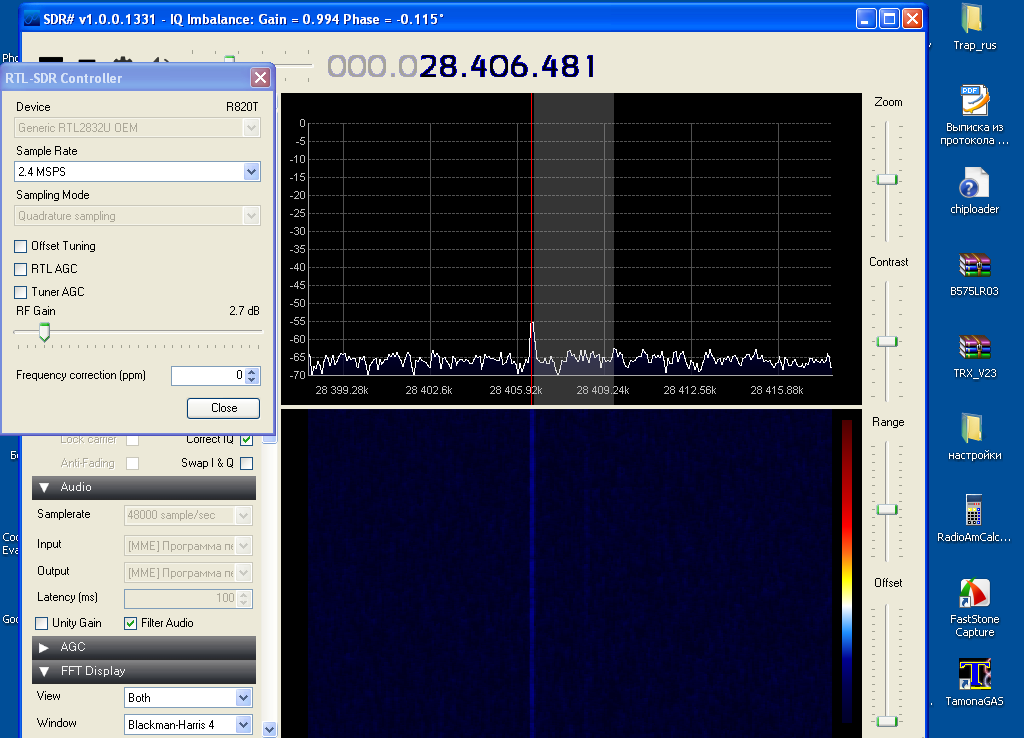Open the TRX_V23 archive icon

click(x=973, y=347)
